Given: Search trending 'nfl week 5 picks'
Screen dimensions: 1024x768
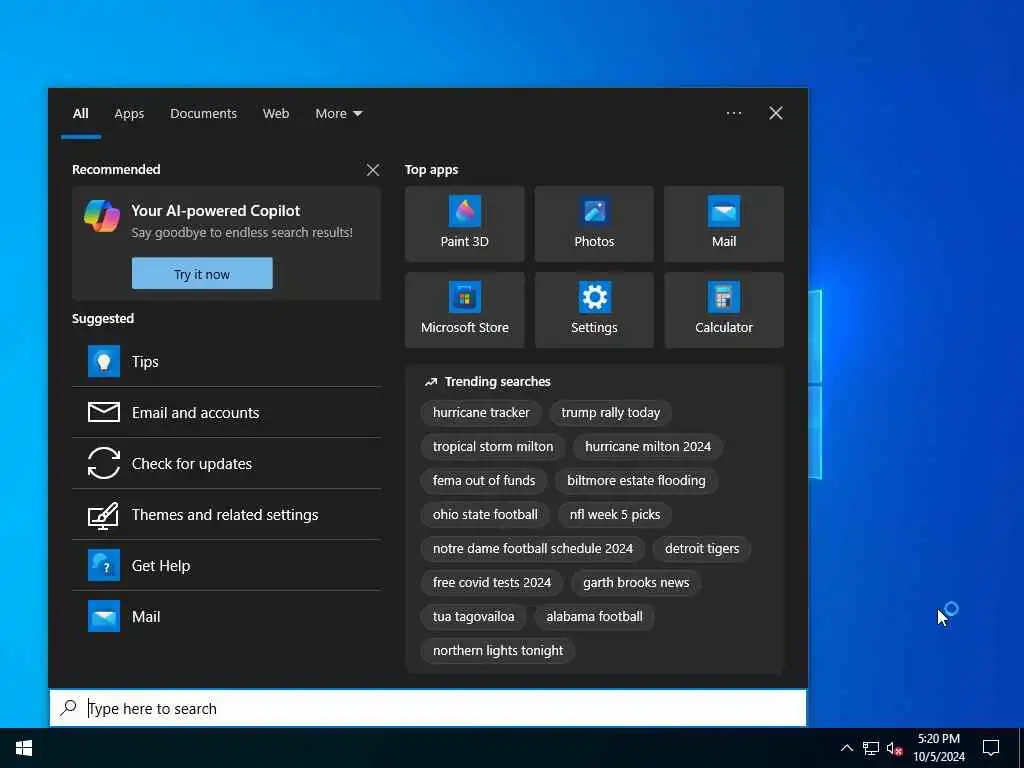Looking at the screenshot, I should [615, 515].
